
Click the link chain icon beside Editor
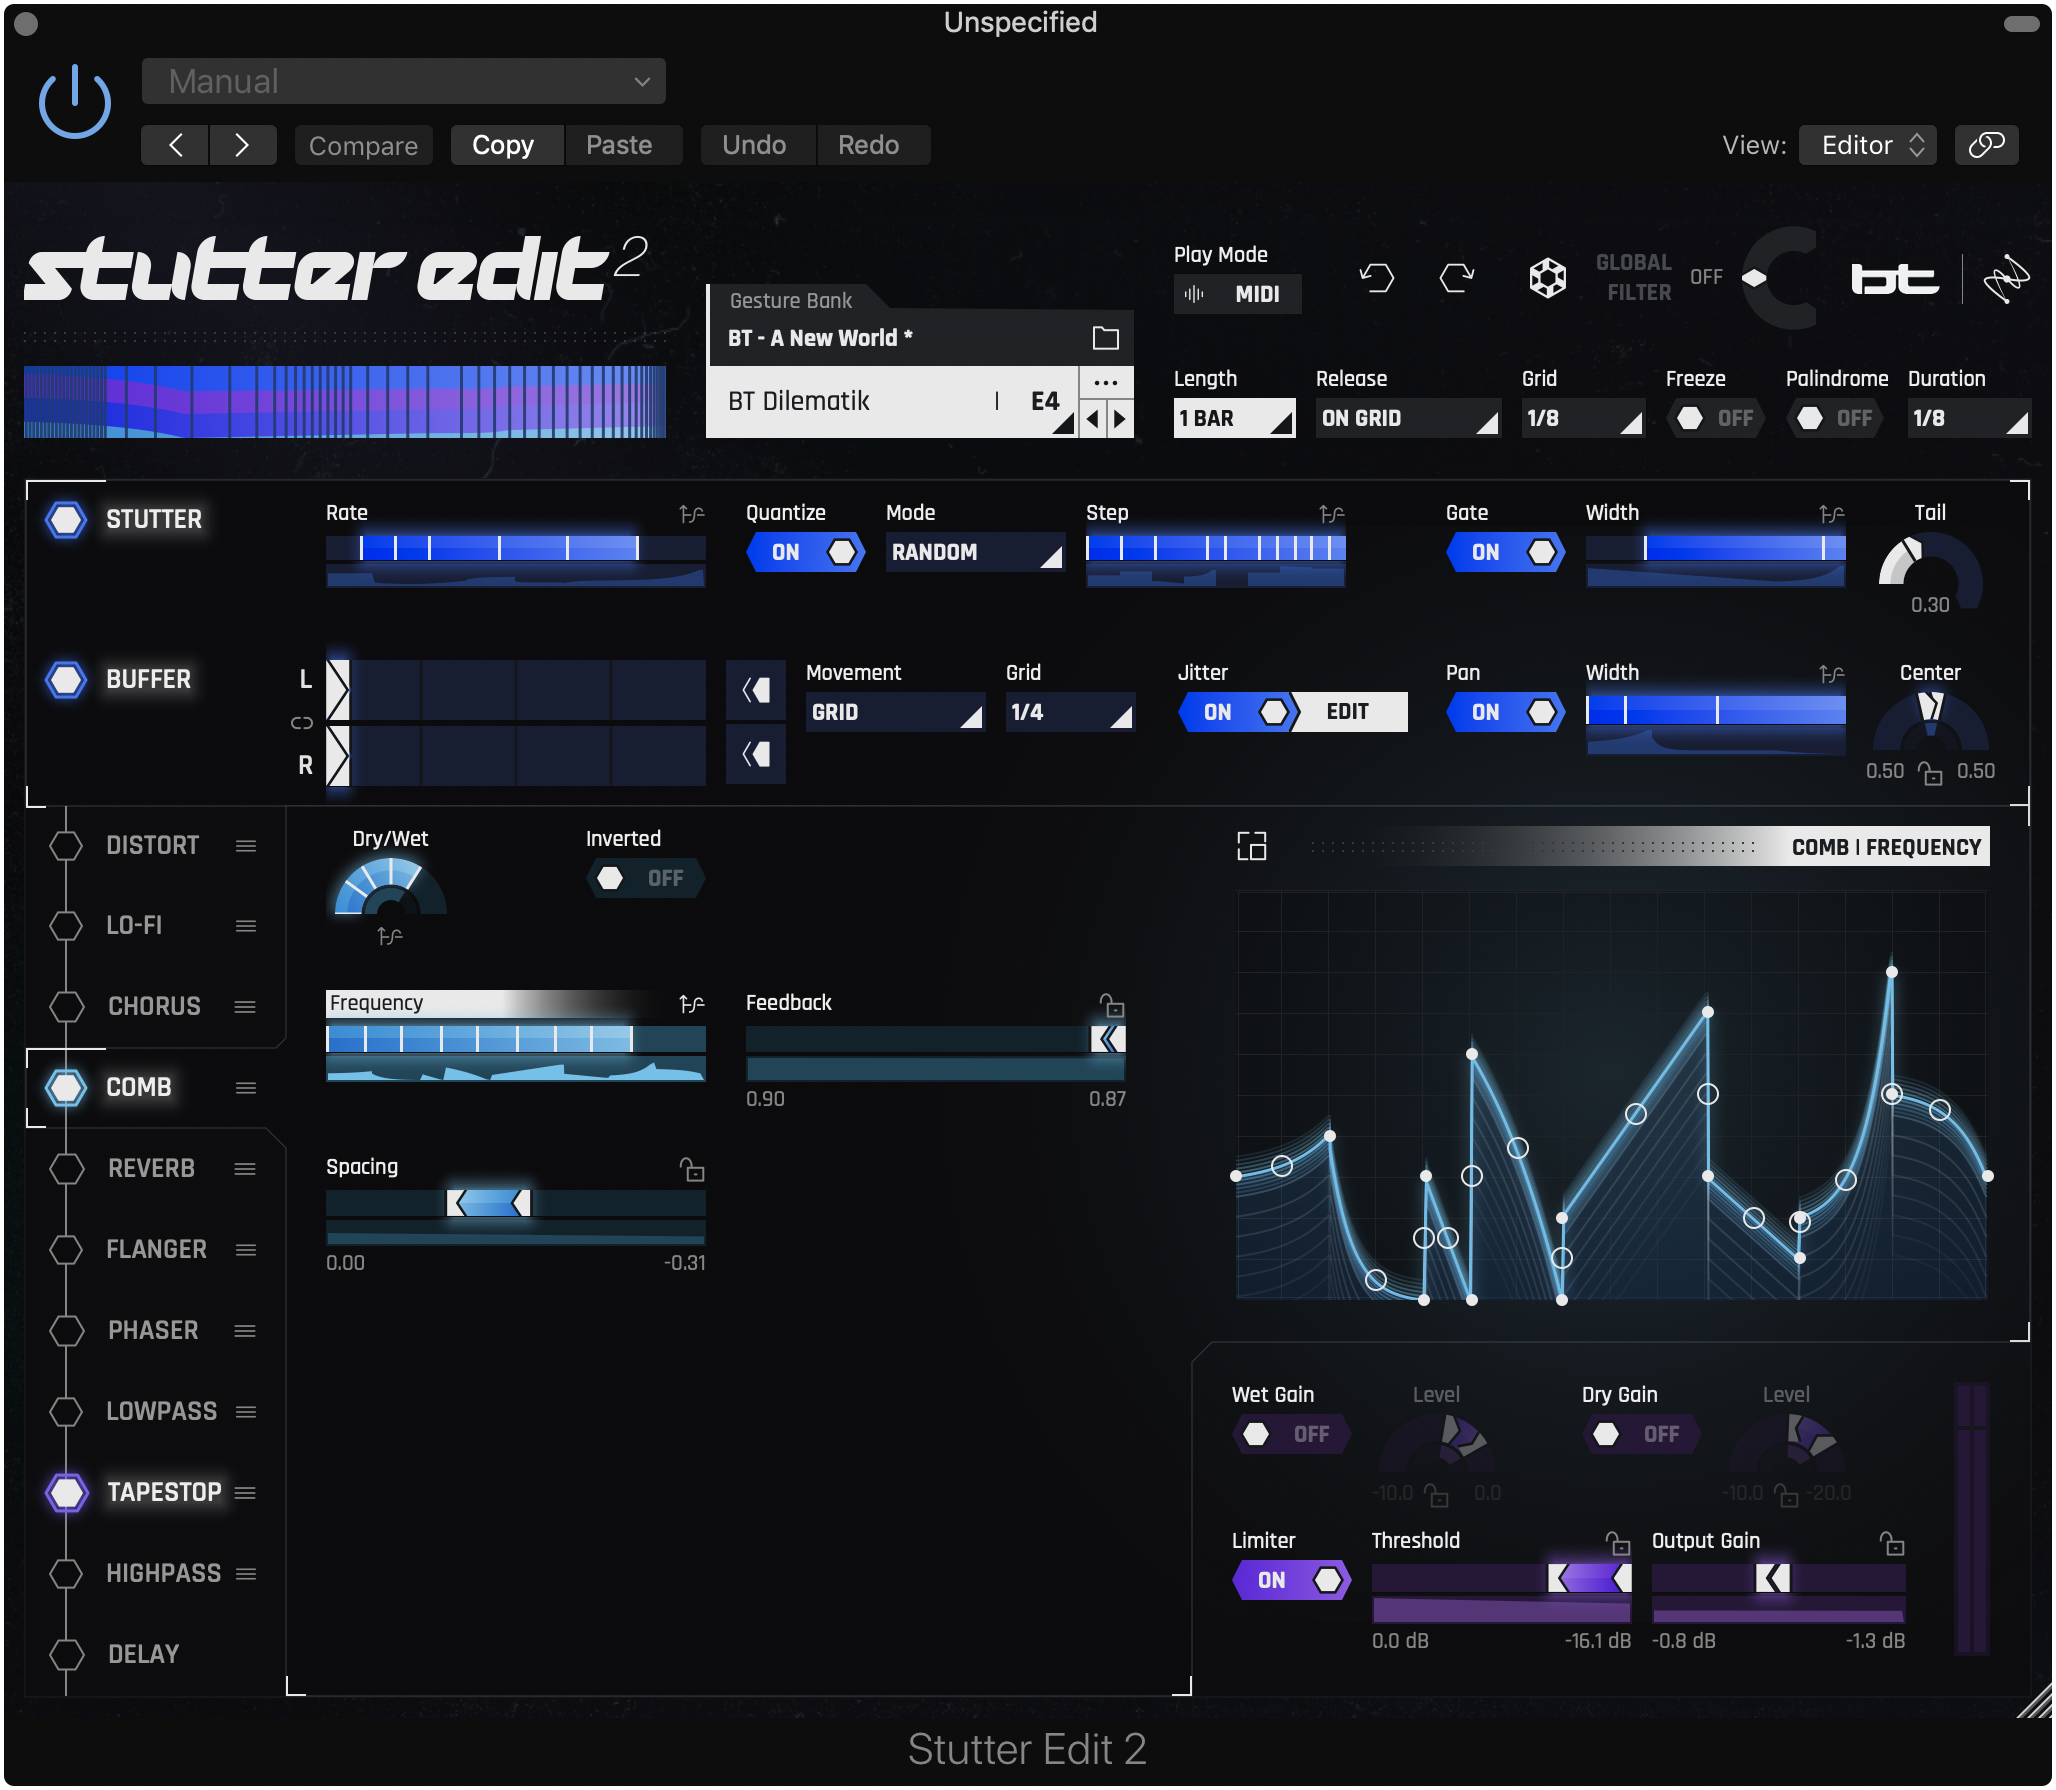(1986, 145)
